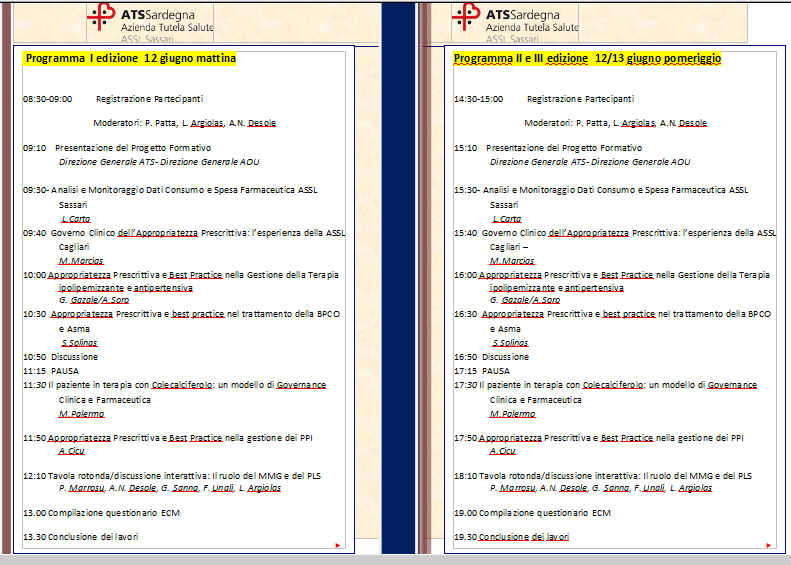Select the "08:30-09:00" Registrazione Partecipanti line
Image resolution: width=791 pixels, height=565 pixels.
[113, 99]
